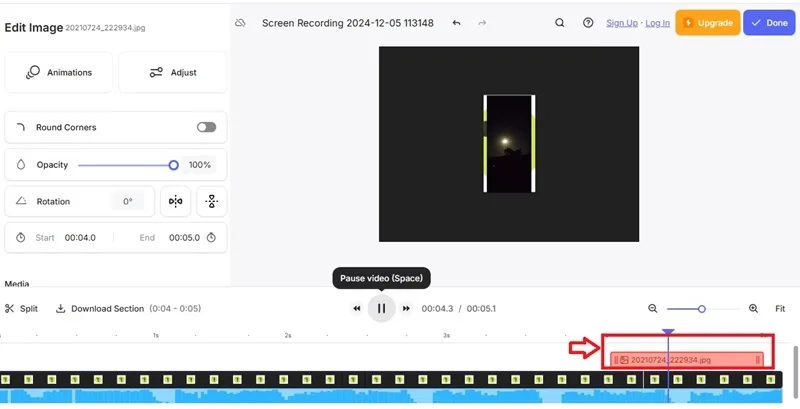This screenshot has height=409, width=800.
Task: Skip forward with fast-forward button
Action: [406, 309]
